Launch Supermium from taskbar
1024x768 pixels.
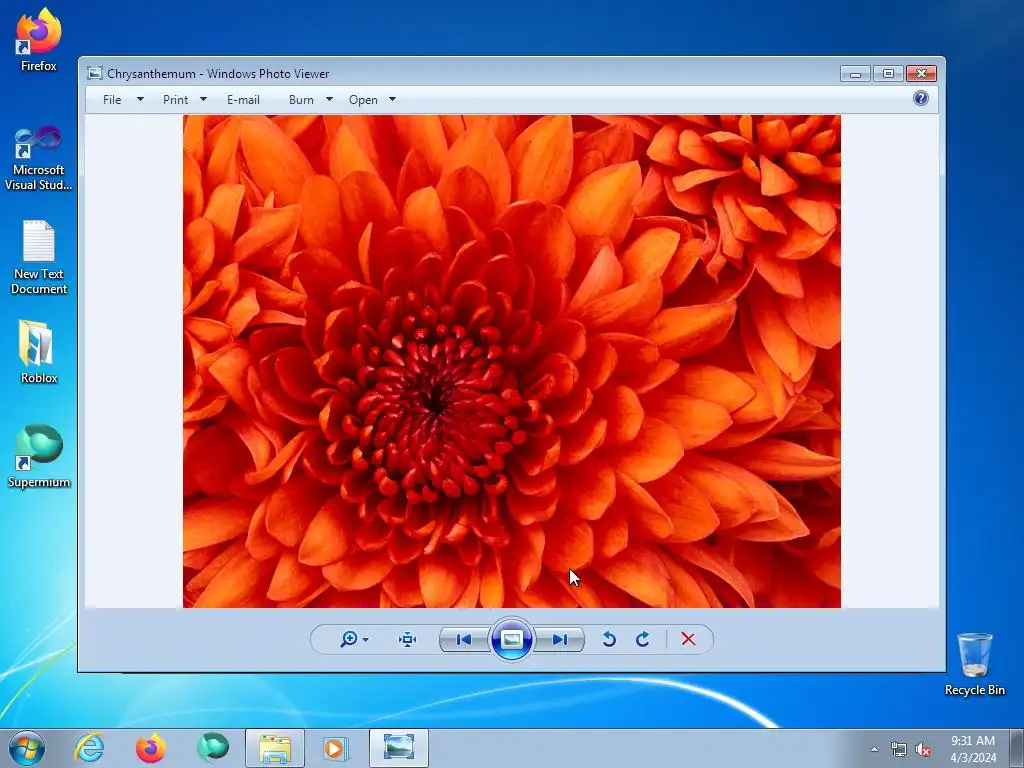(213, 748)
